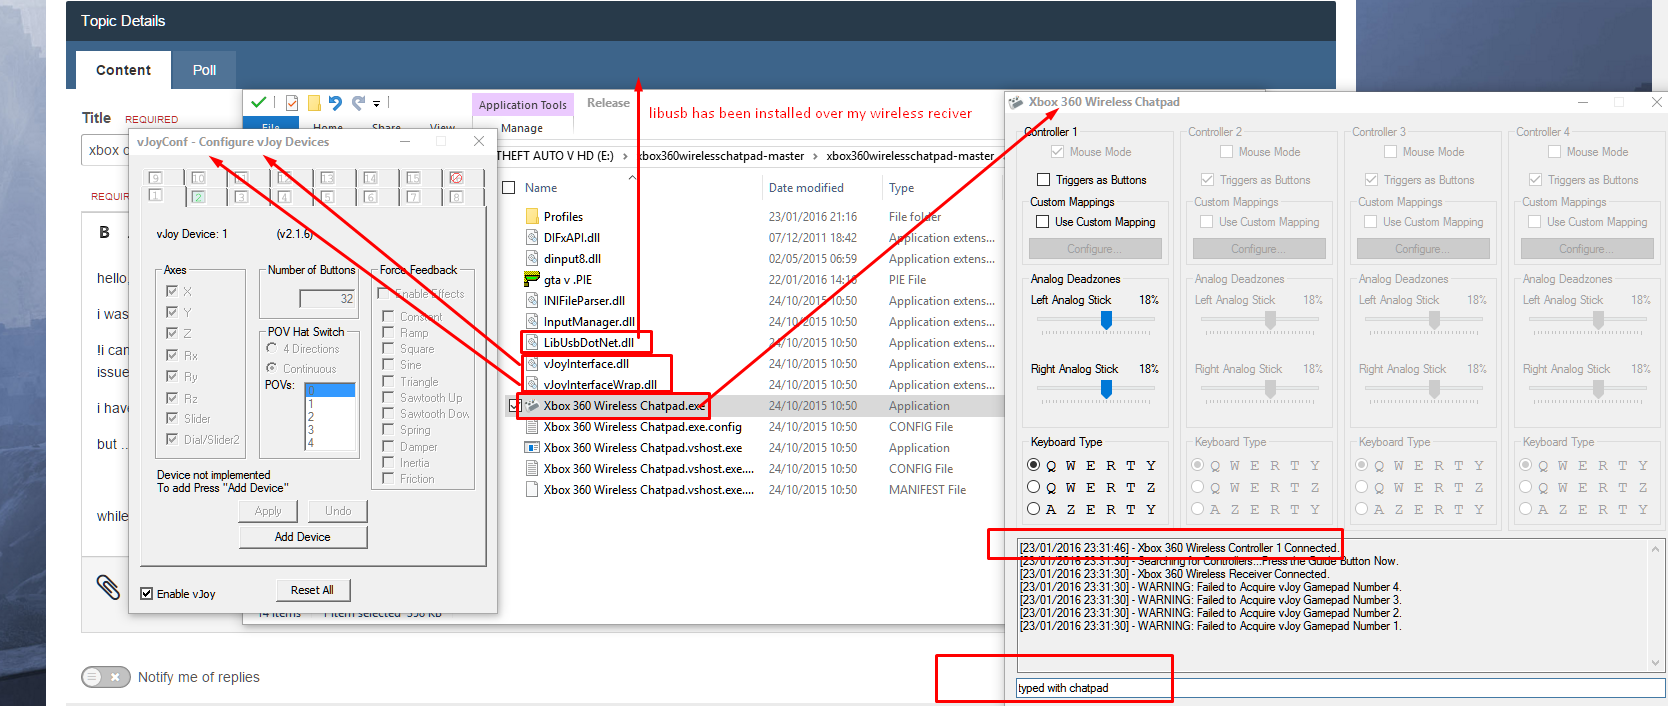
Task: Click the Redo arrow in Explorer toolbar
Action: tap(357, 103)
